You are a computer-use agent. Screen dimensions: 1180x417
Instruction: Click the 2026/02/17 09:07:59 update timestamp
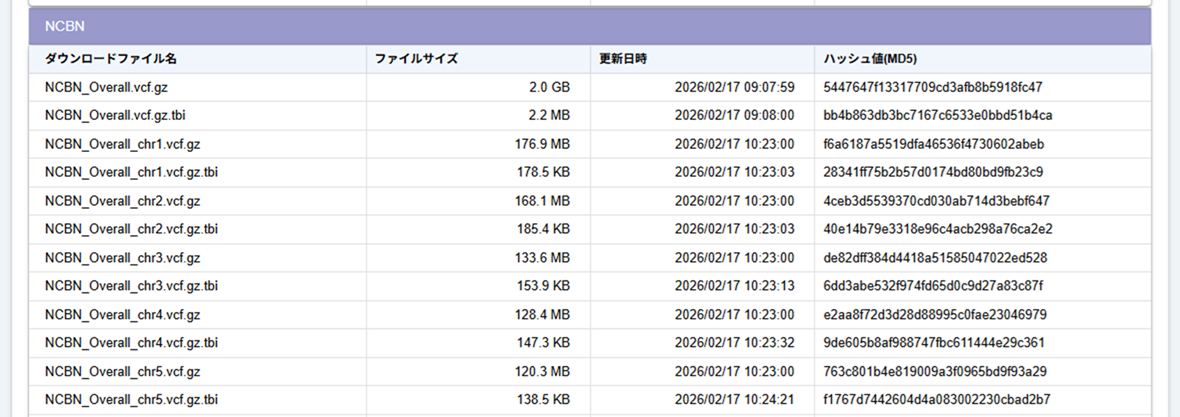(x=734, y=87)
